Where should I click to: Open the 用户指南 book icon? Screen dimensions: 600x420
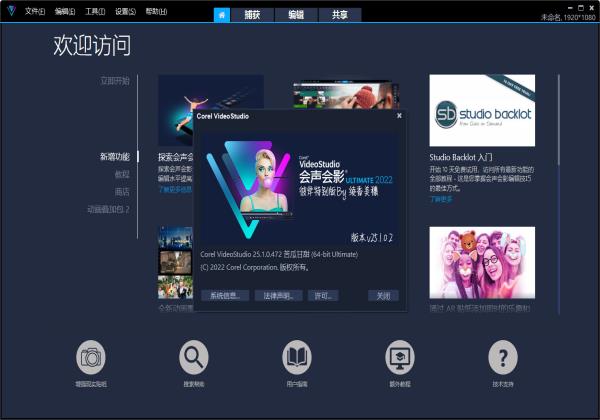coord(297,357)
